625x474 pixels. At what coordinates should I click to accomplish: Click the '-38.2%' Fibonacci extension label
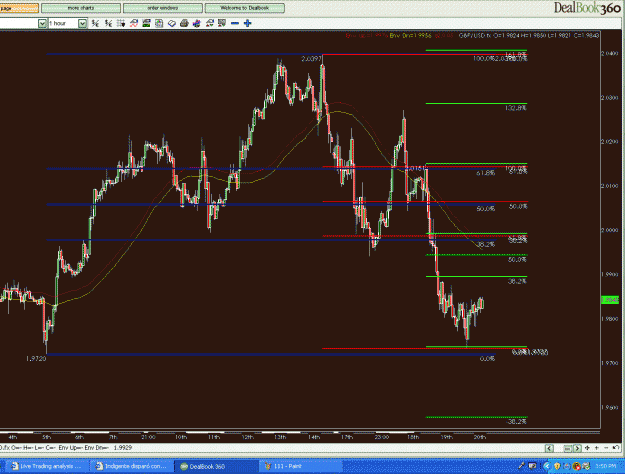(x=516, y=421)
